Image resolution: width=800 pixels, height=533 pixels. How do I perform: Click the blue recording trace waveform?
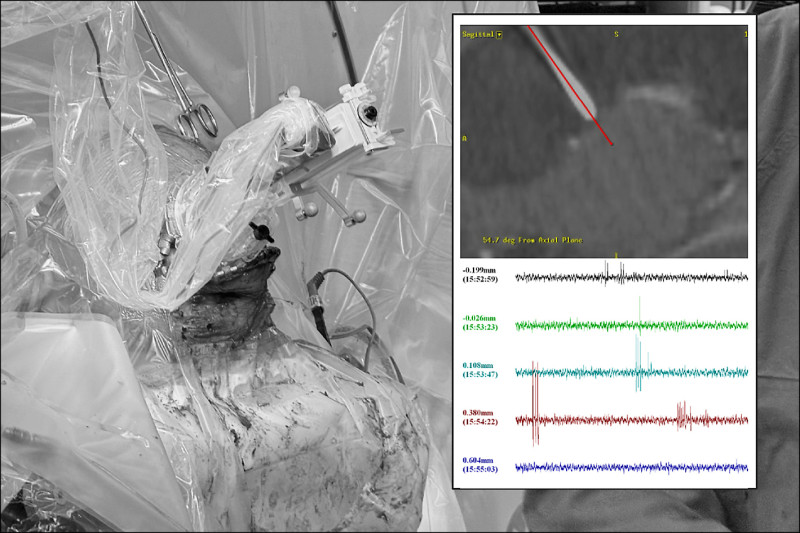click(630, 467)
